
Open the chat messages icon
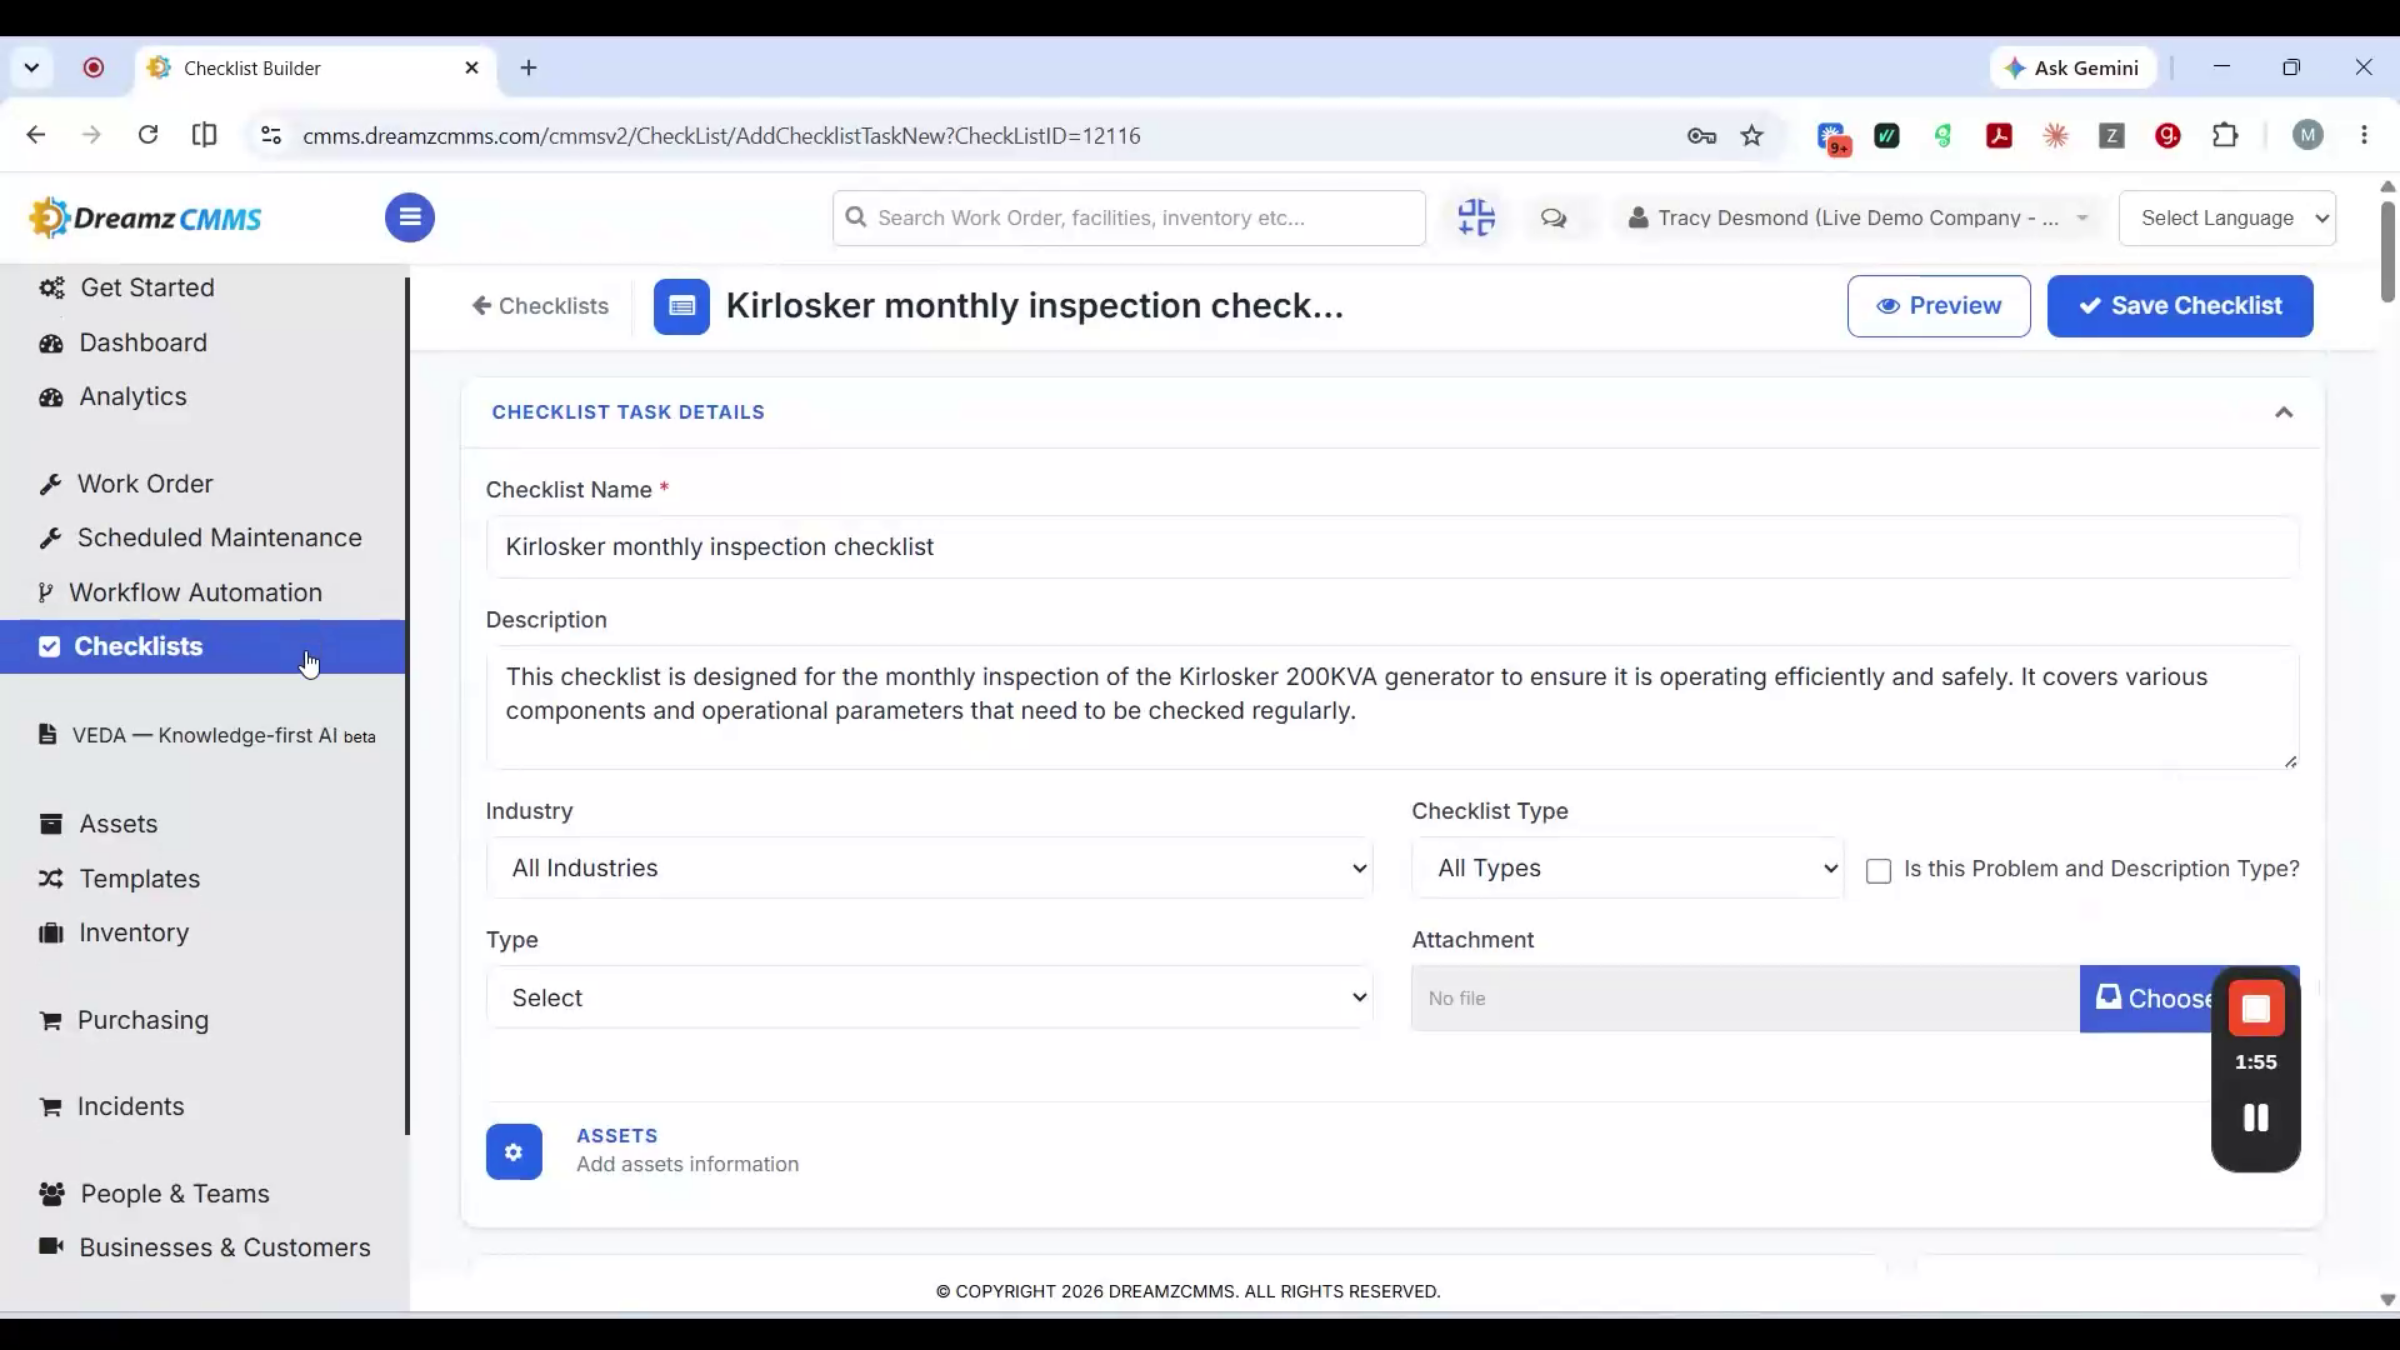click(x=1553, y=218)
